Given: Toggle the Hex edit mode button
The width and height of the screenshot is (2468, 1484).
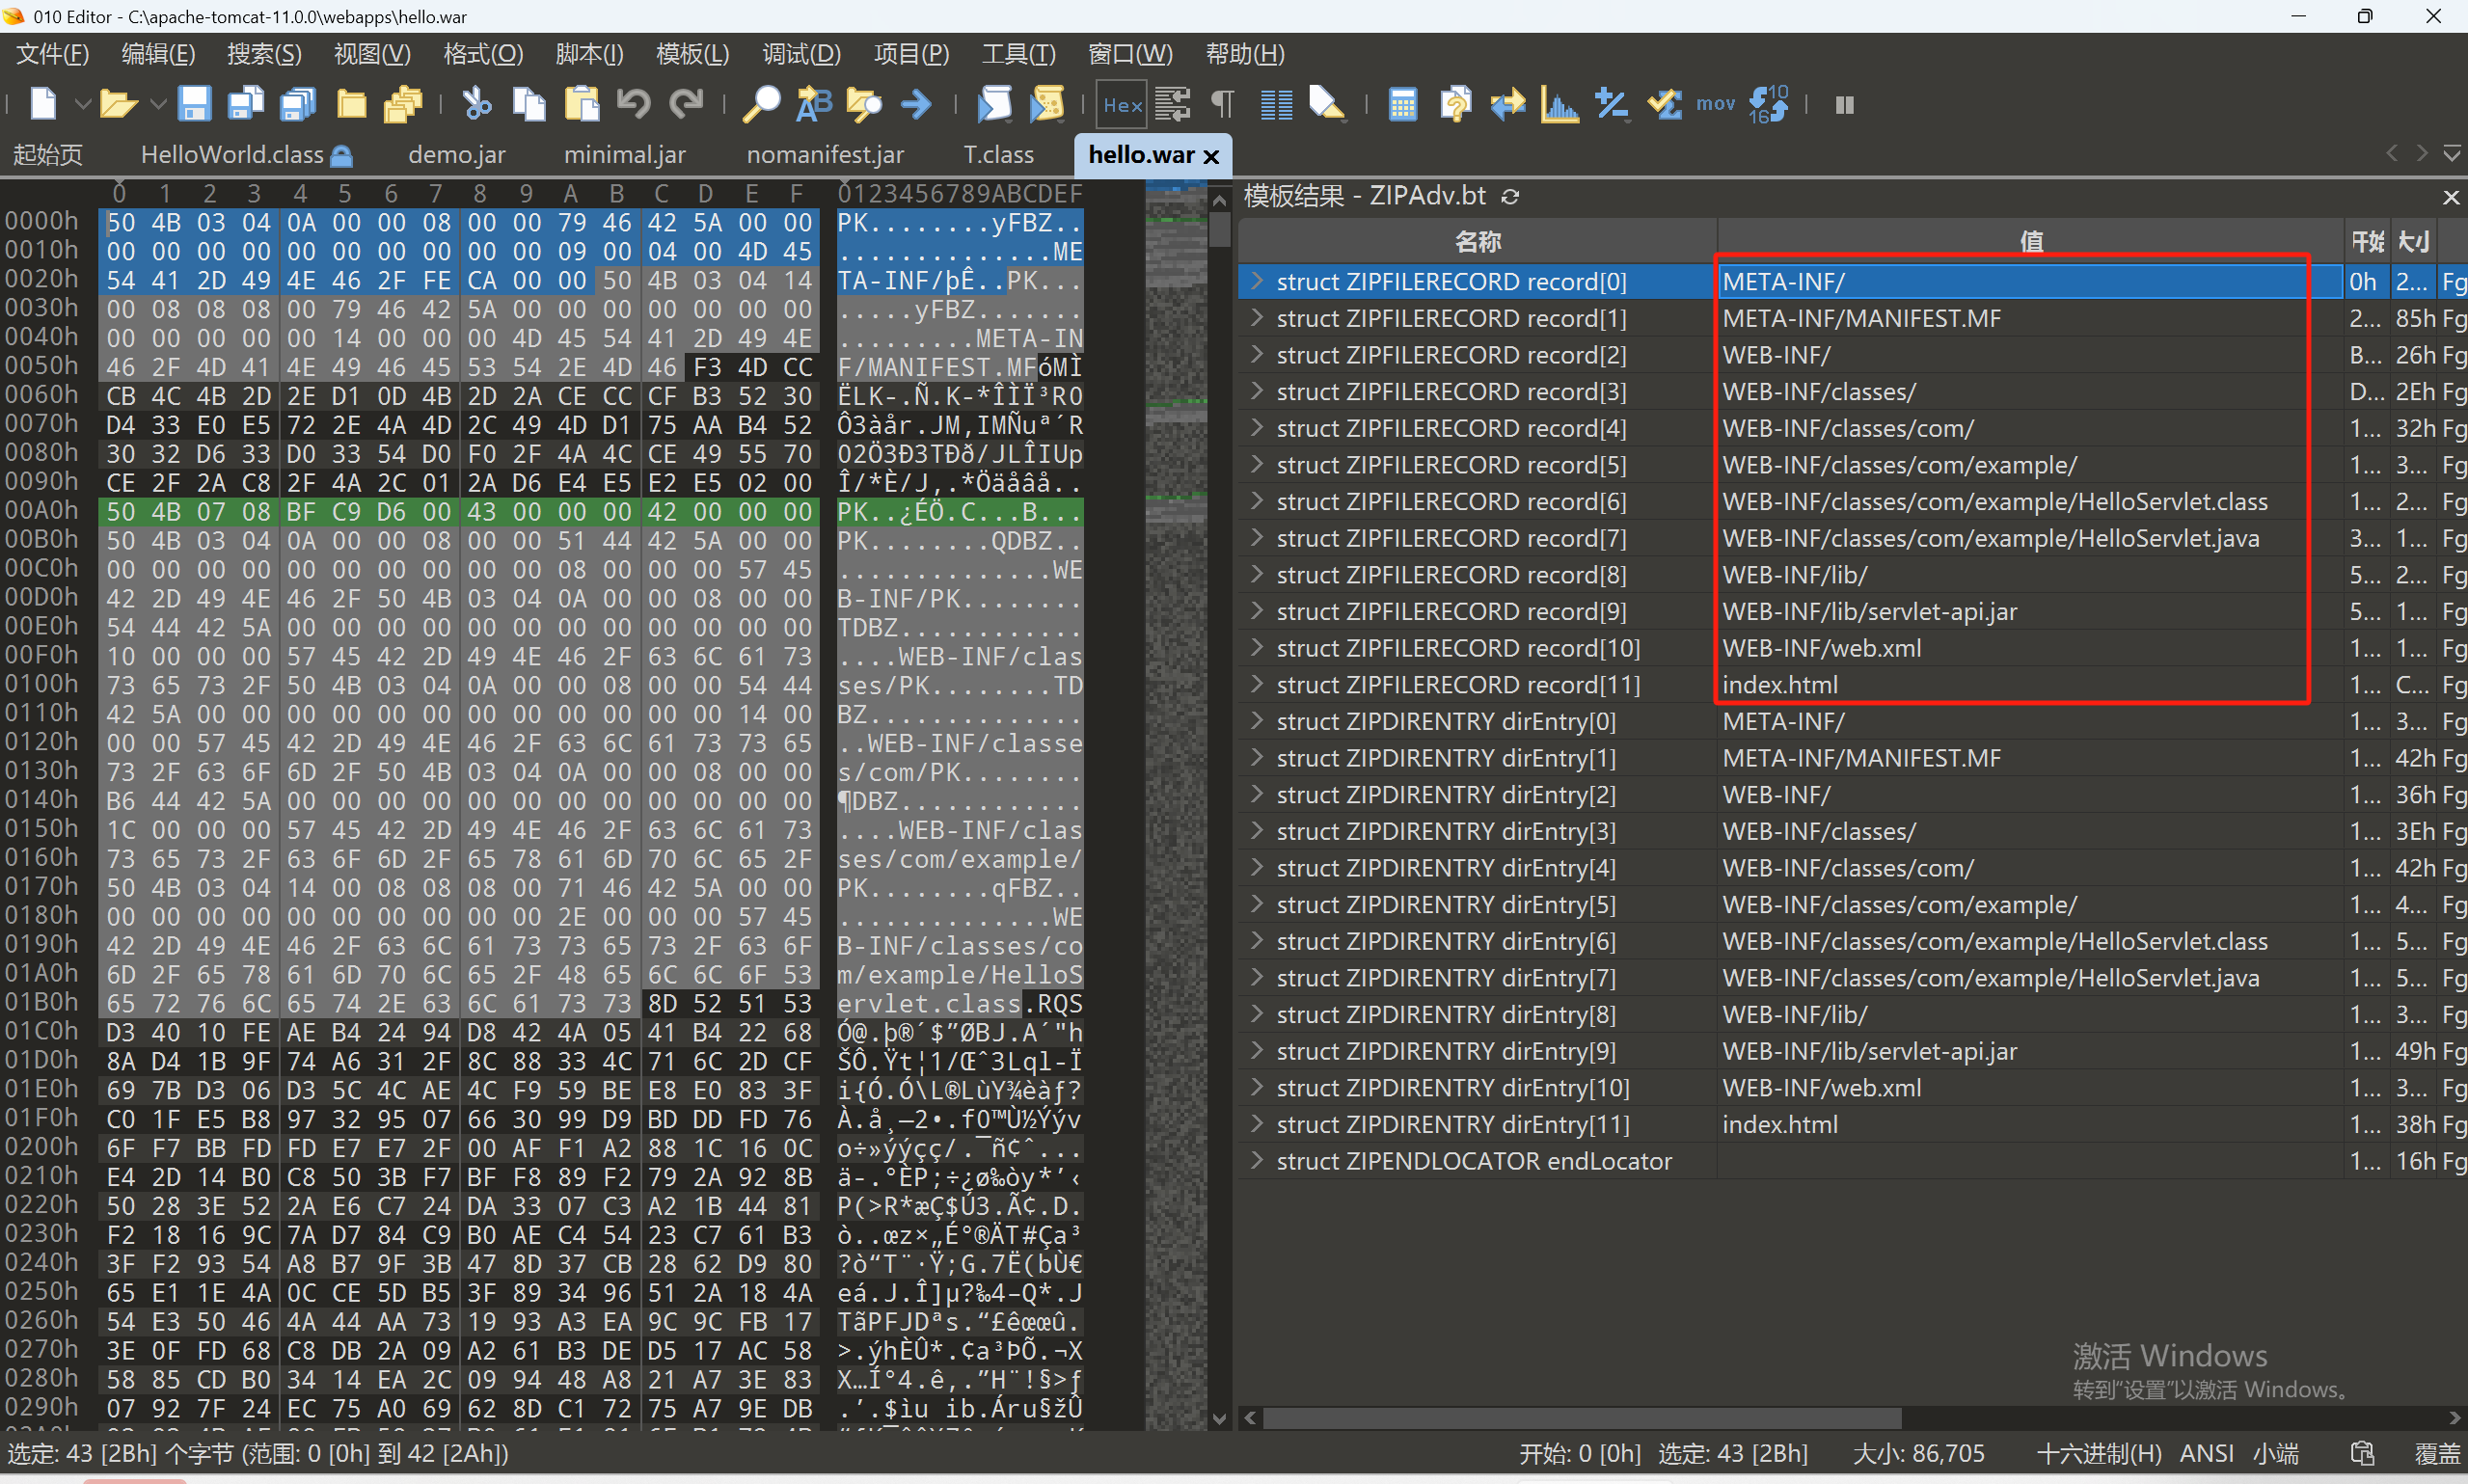Looking at the screenshot, I should point(1122,104).
